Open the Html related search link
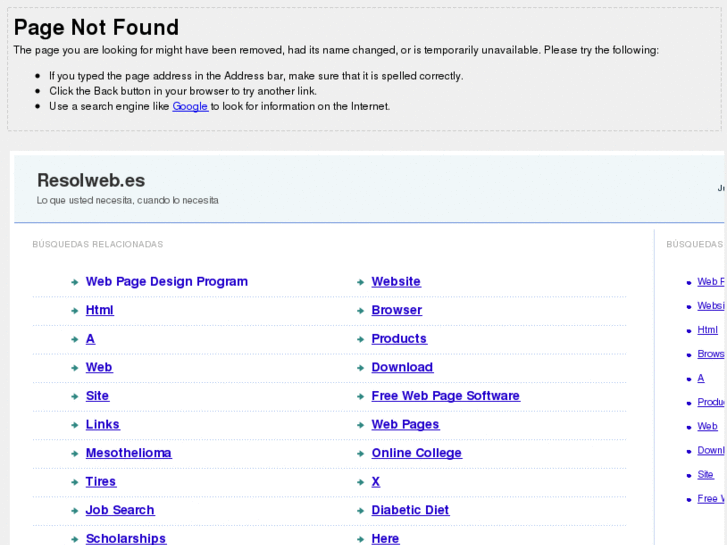The image size is (727, 545). (x=99, y=310)
